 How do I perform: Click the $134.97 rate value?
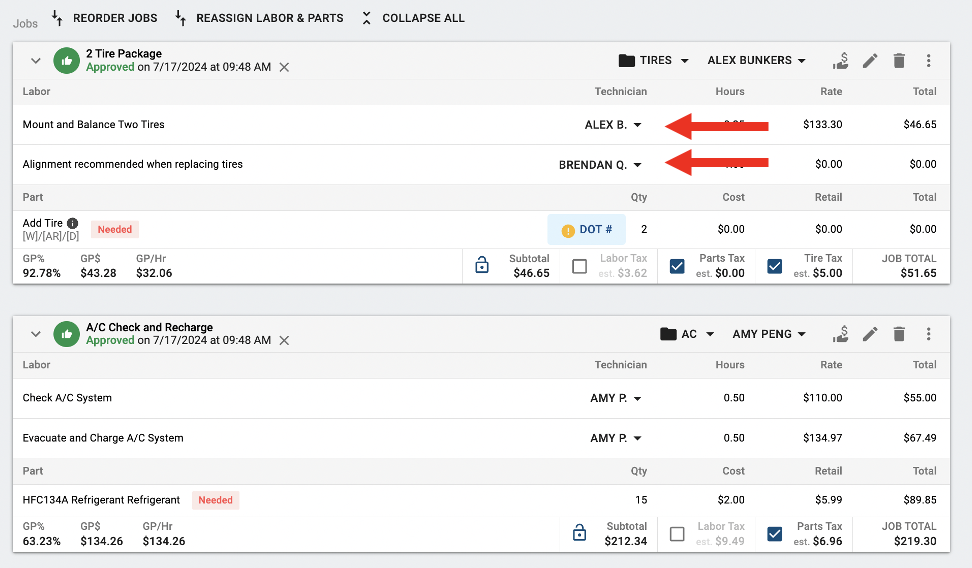point(823,438)
